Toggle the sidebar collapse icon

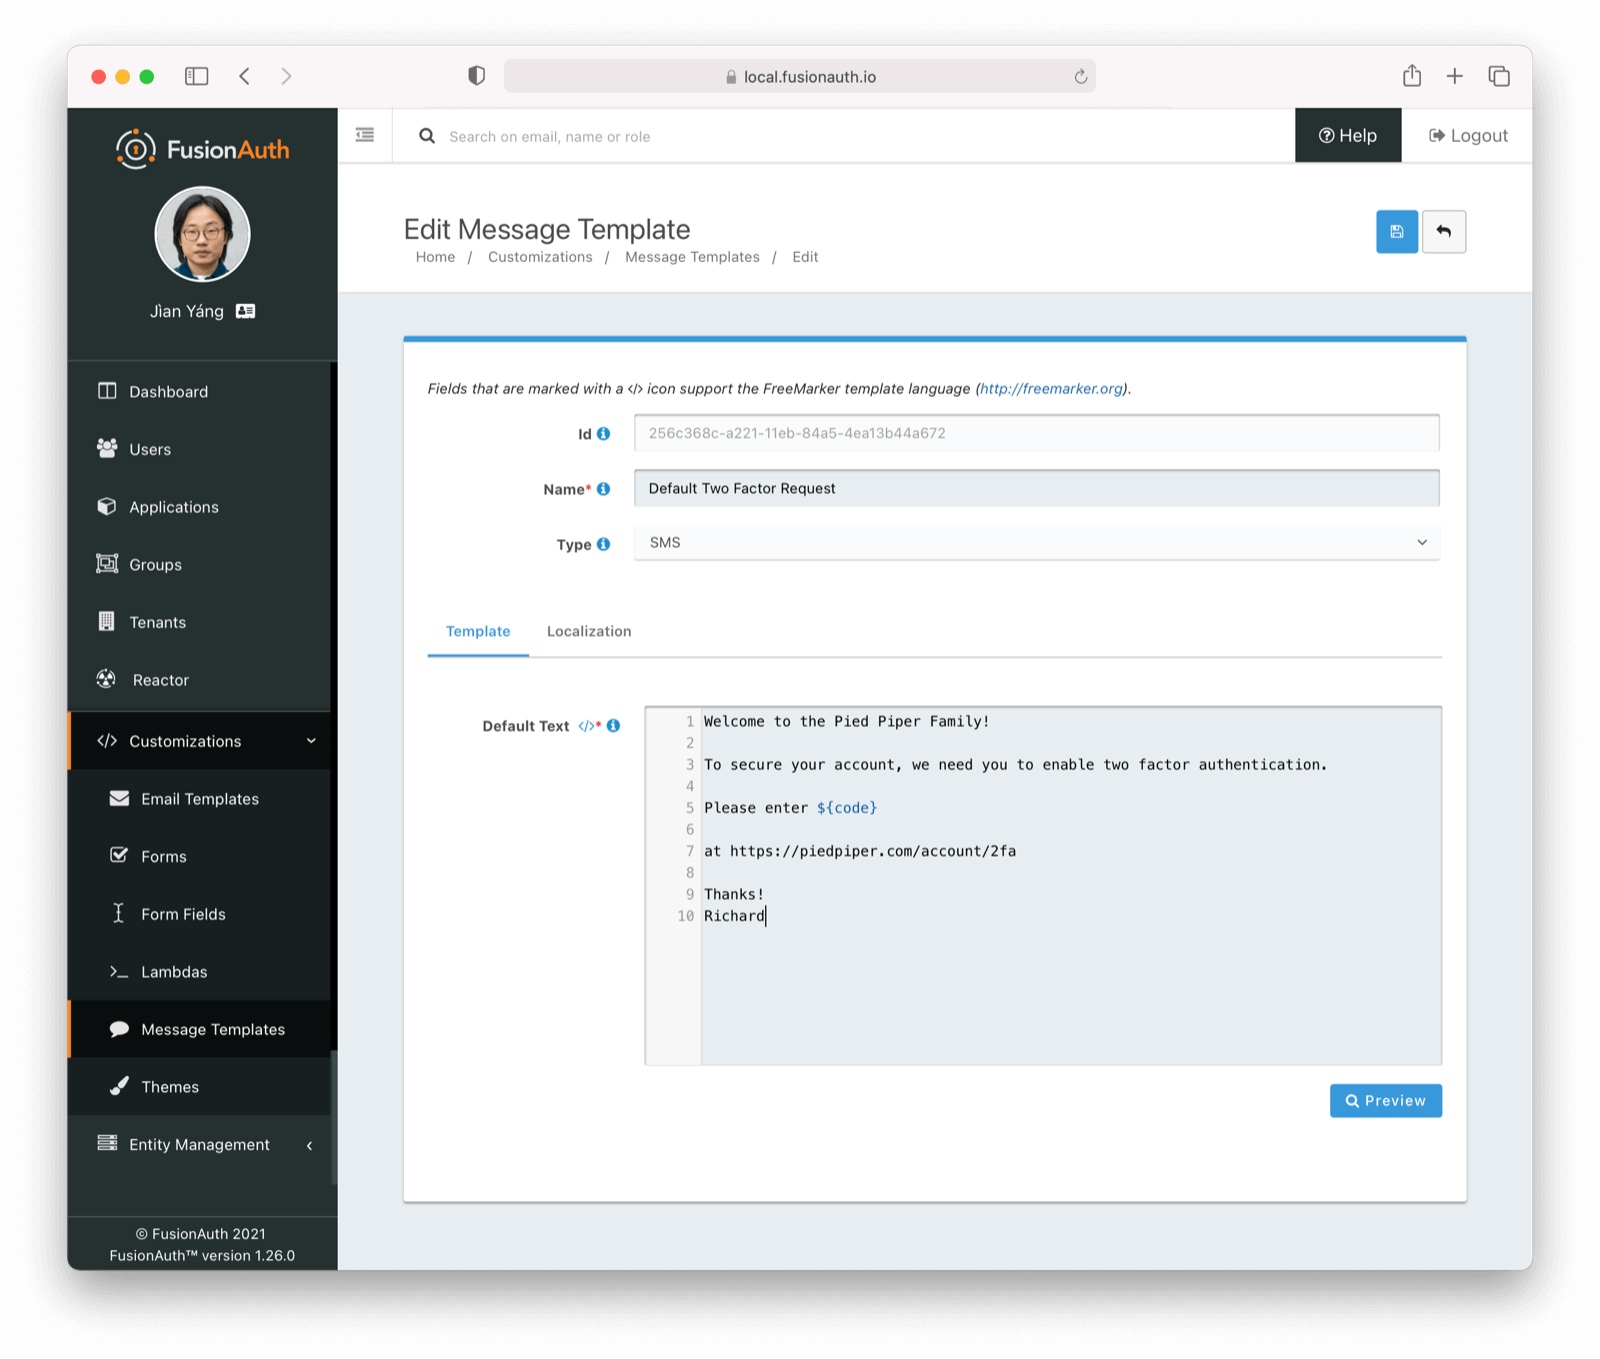point(365,135)
